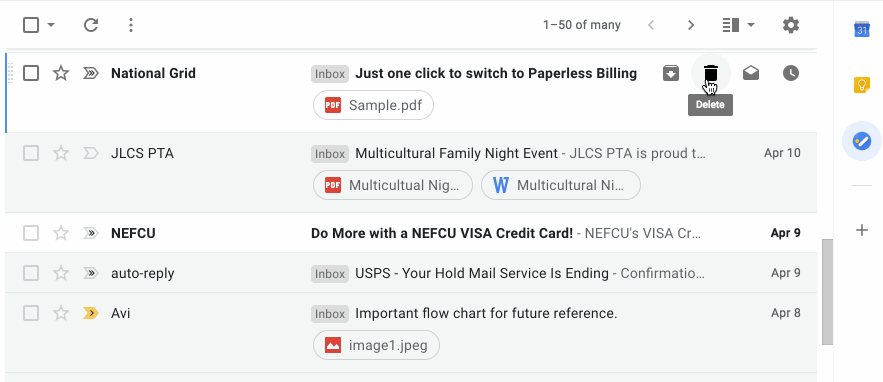Viewport: 883px width, 382px height.
Task: Refresh the inbox list
Action: click(x=91, y=25)
